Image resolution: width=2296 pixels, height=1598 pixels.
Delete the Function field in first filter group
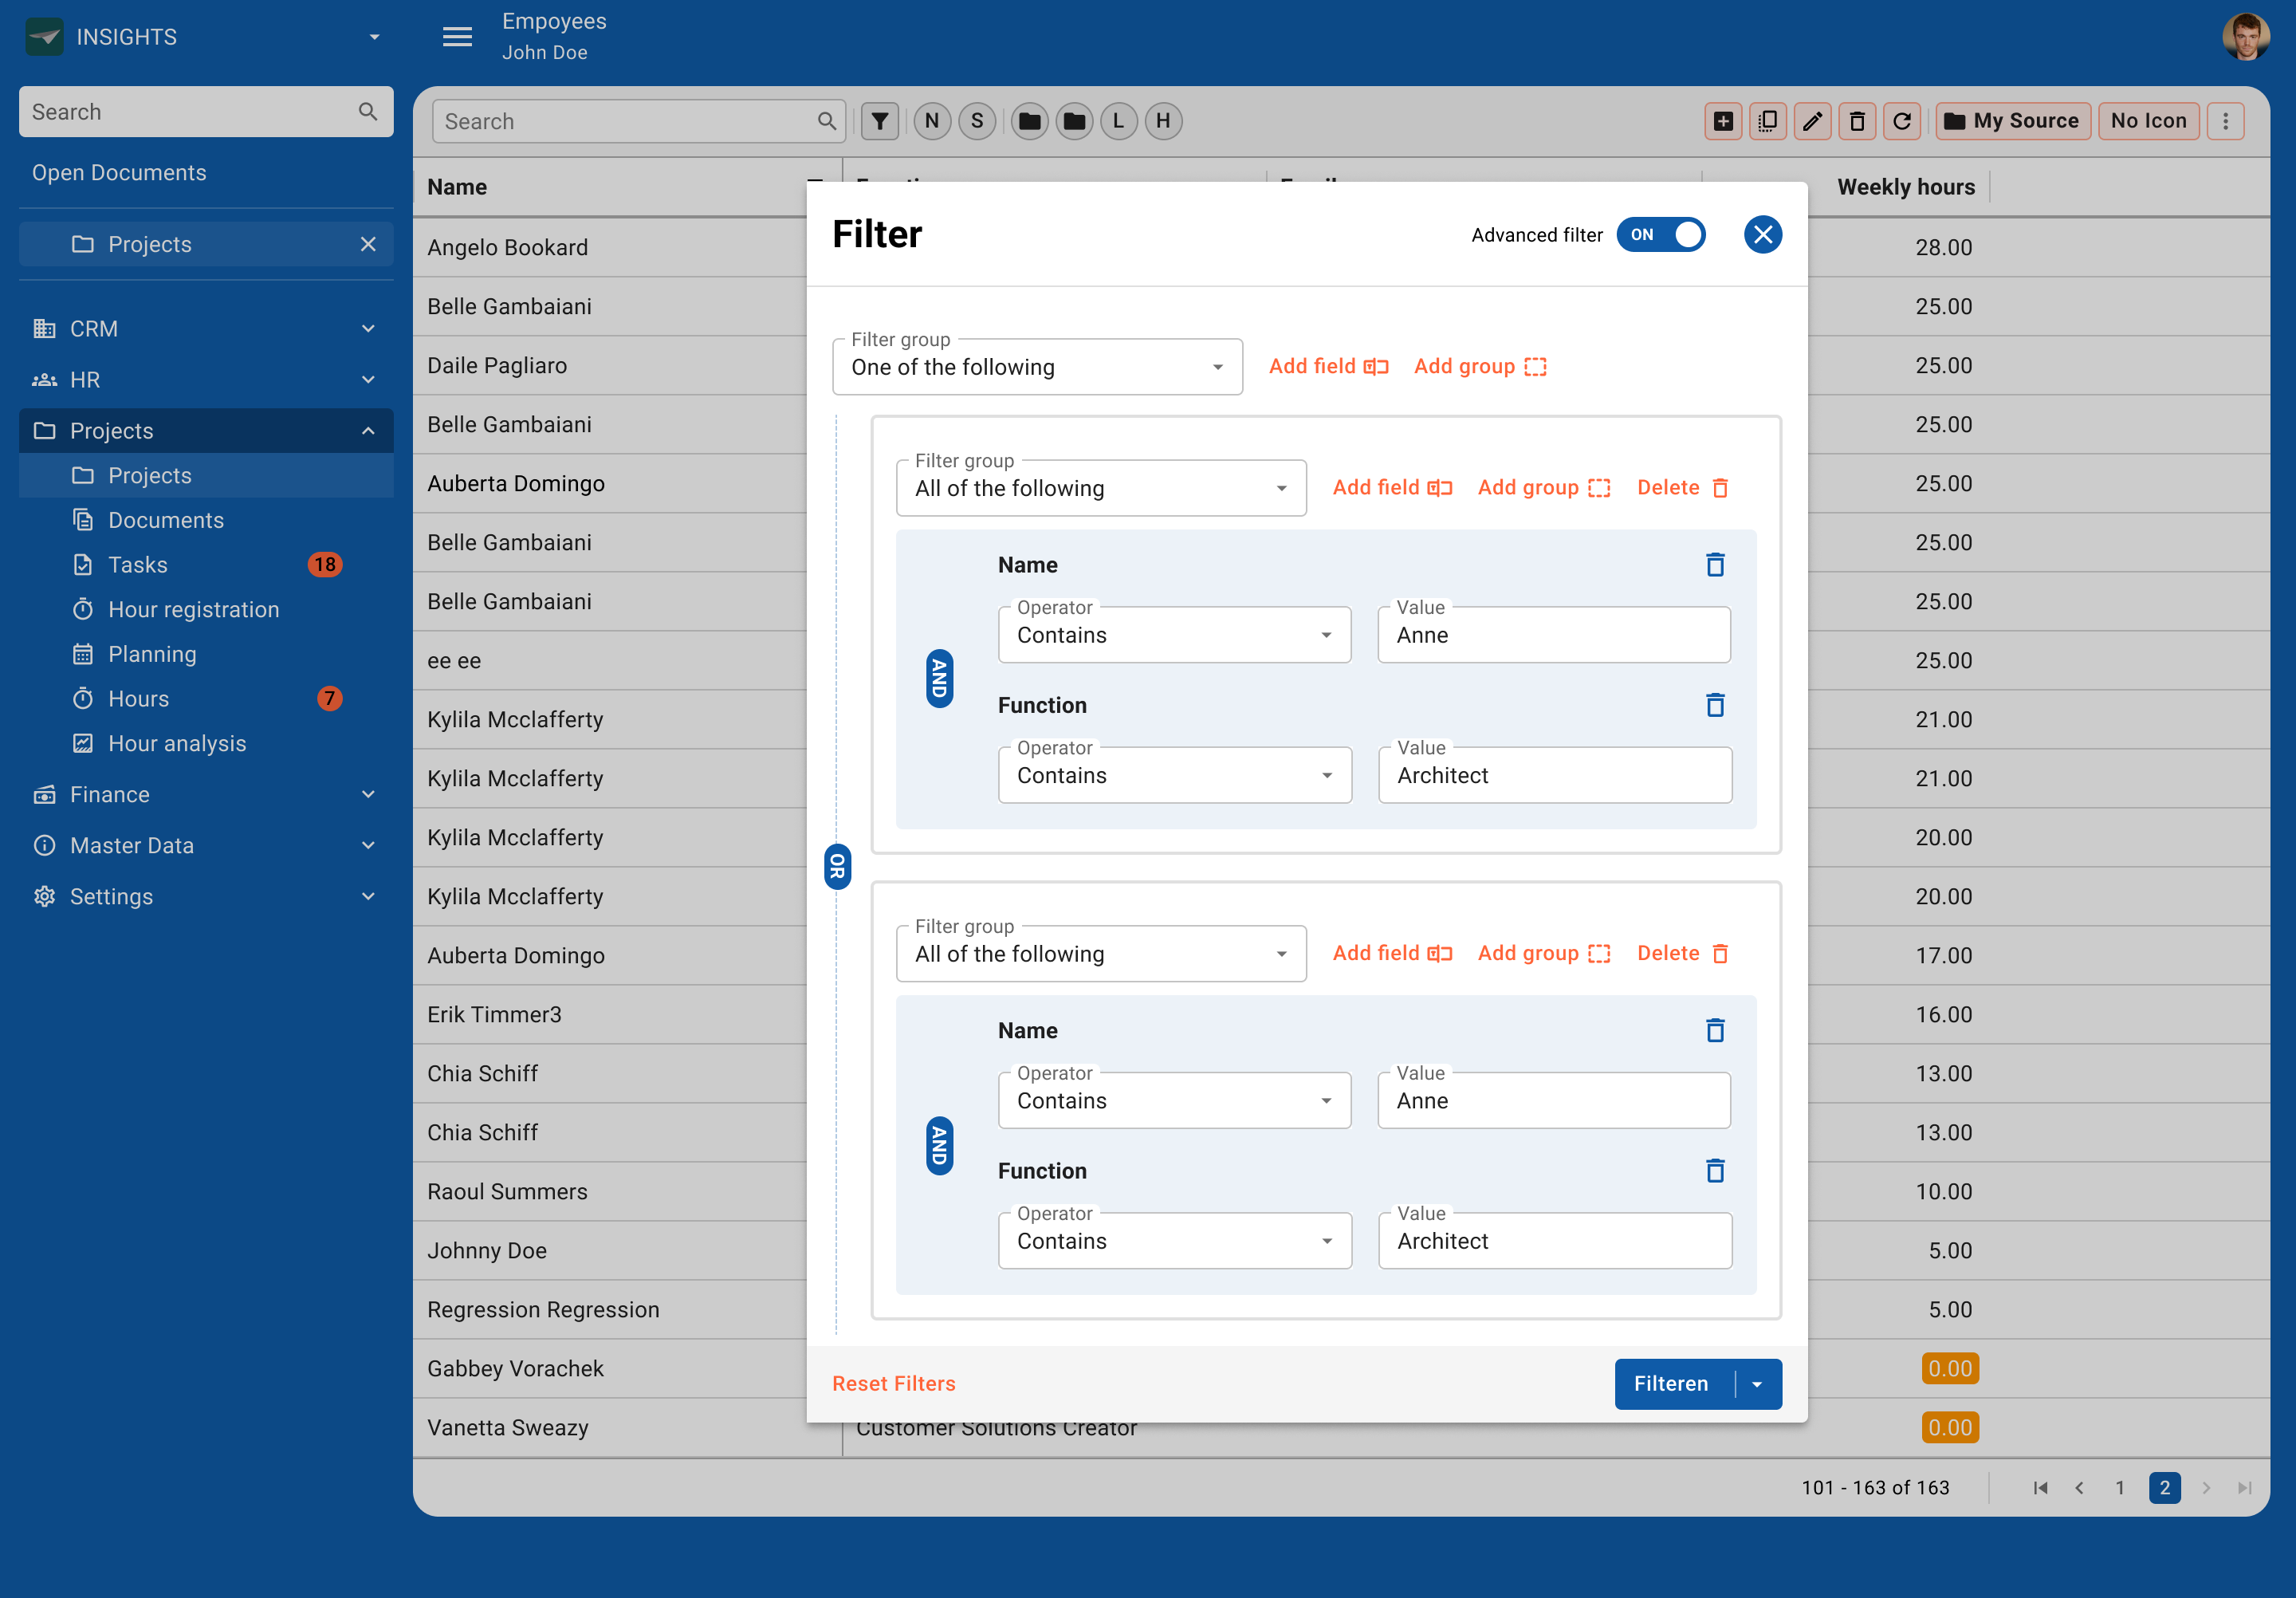click(1715, 705)
